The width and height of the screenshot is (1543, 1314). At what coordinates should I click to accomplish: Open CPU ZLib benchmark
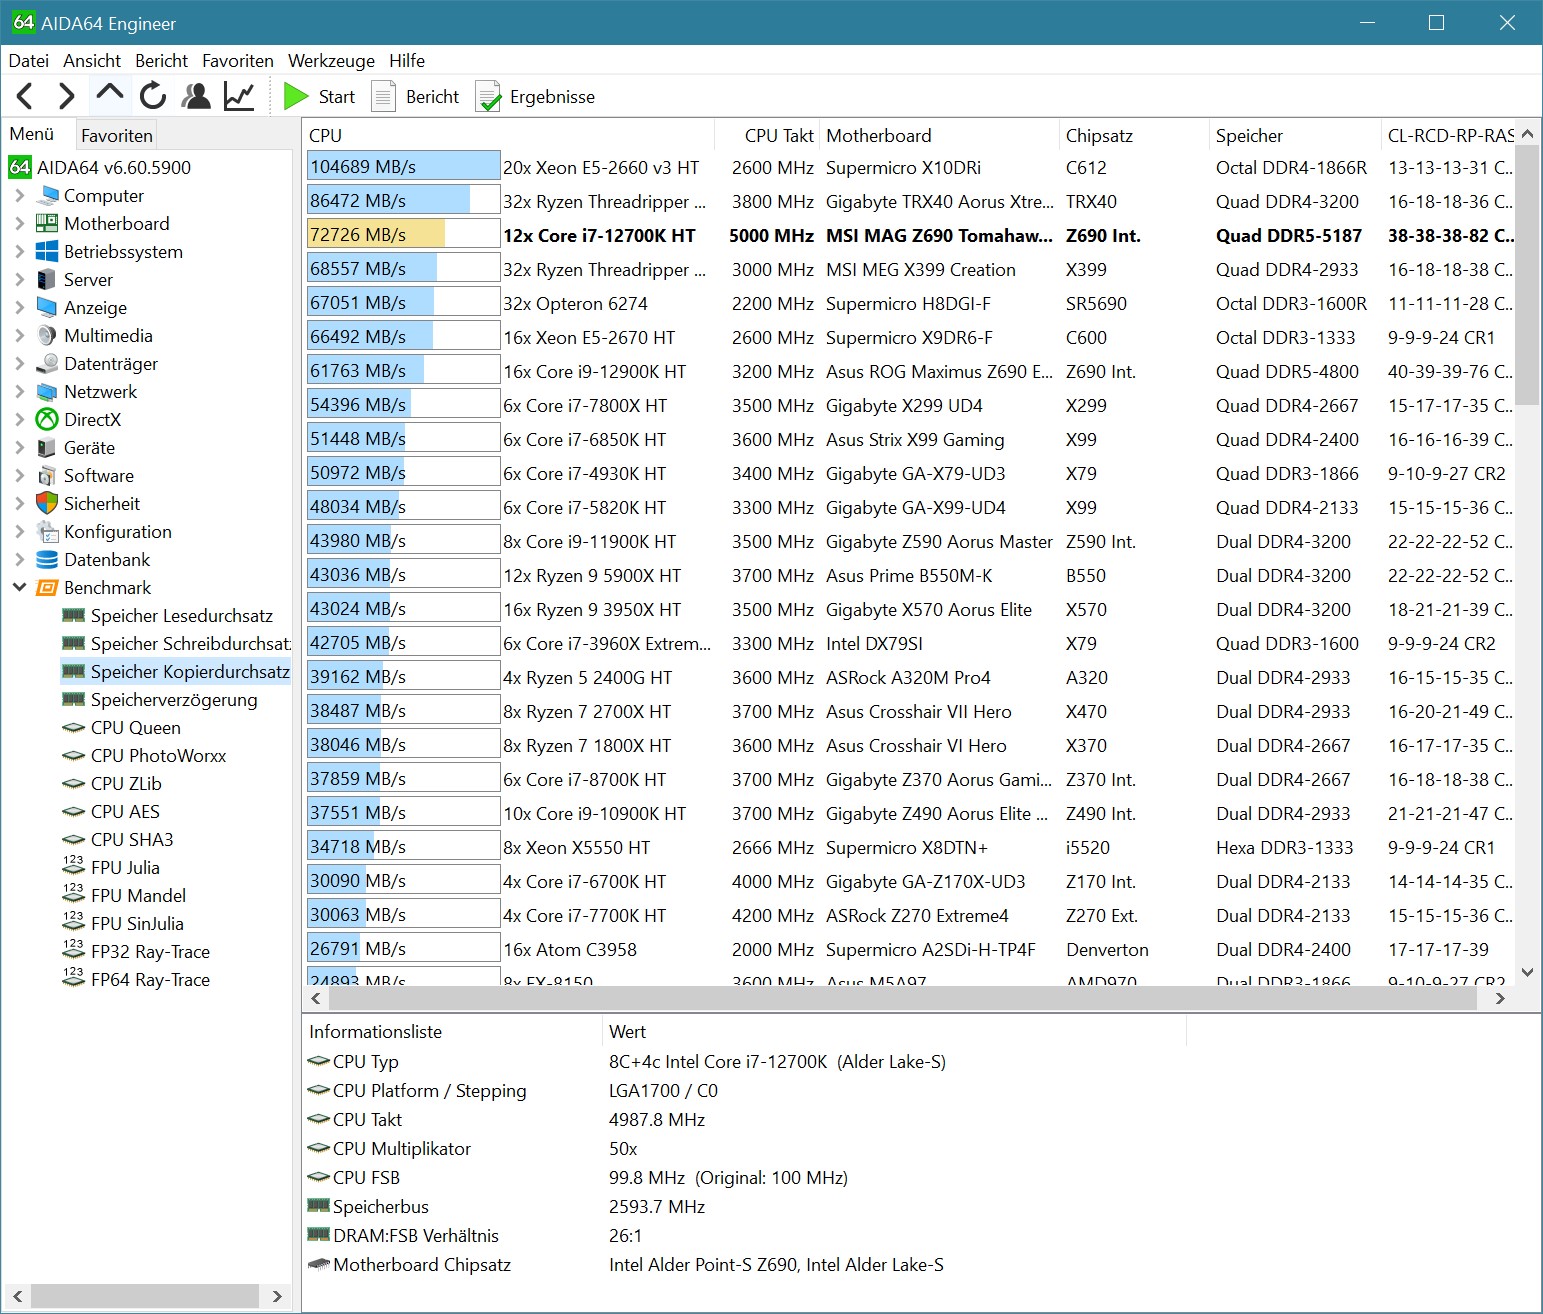112,784
